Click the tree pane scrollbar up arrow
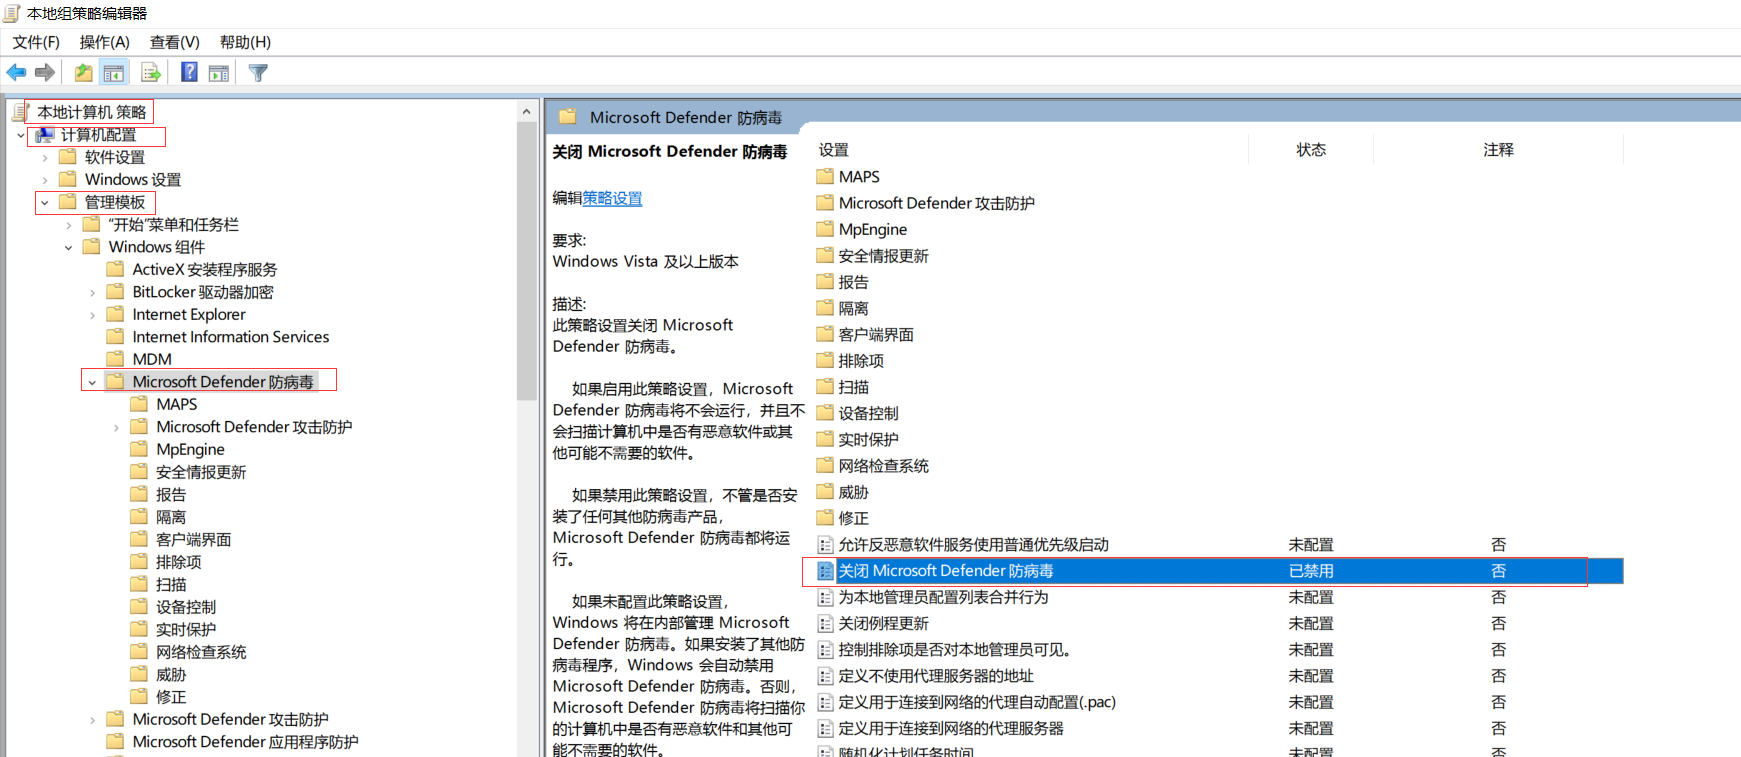1741x757 pixels. (x=527, y=111)
